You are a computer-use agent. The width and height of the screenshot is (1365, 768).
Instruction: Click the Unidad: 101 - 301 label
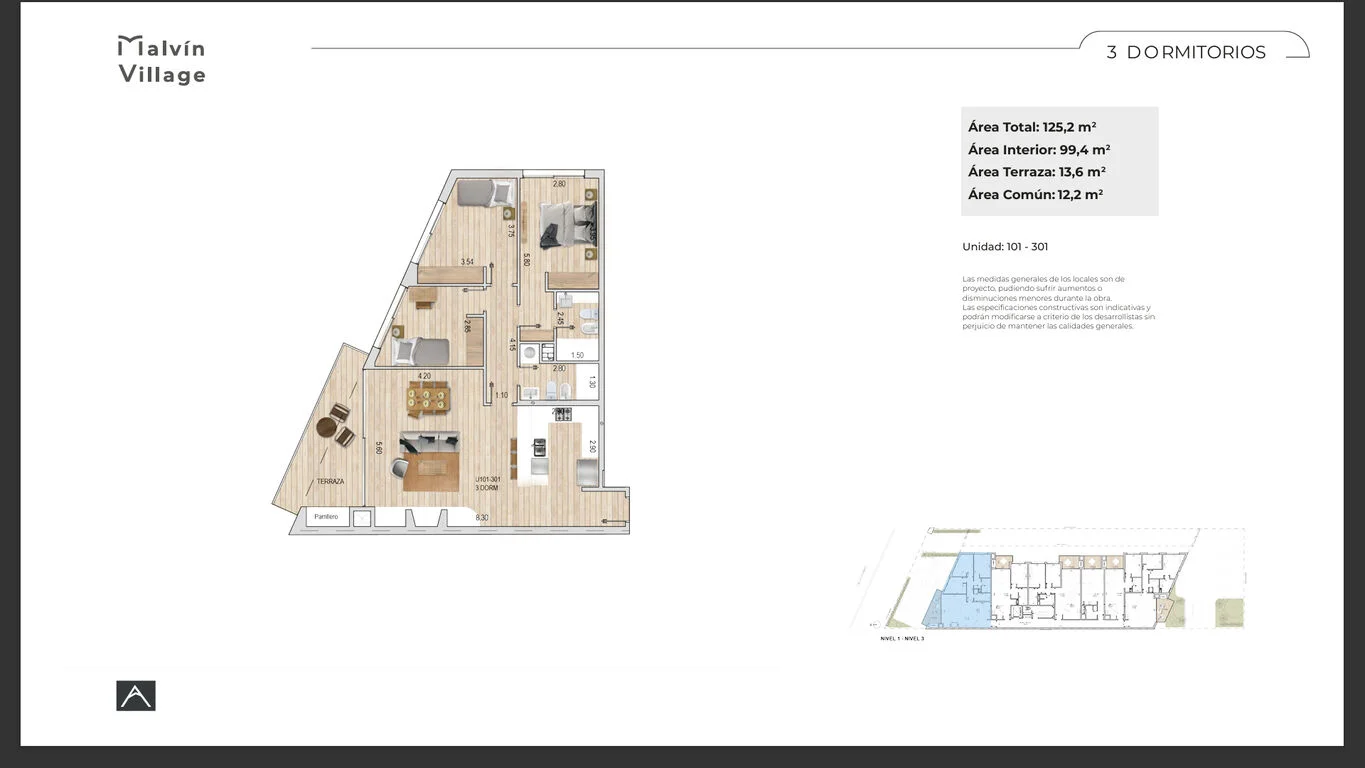tap(1005, 247)
